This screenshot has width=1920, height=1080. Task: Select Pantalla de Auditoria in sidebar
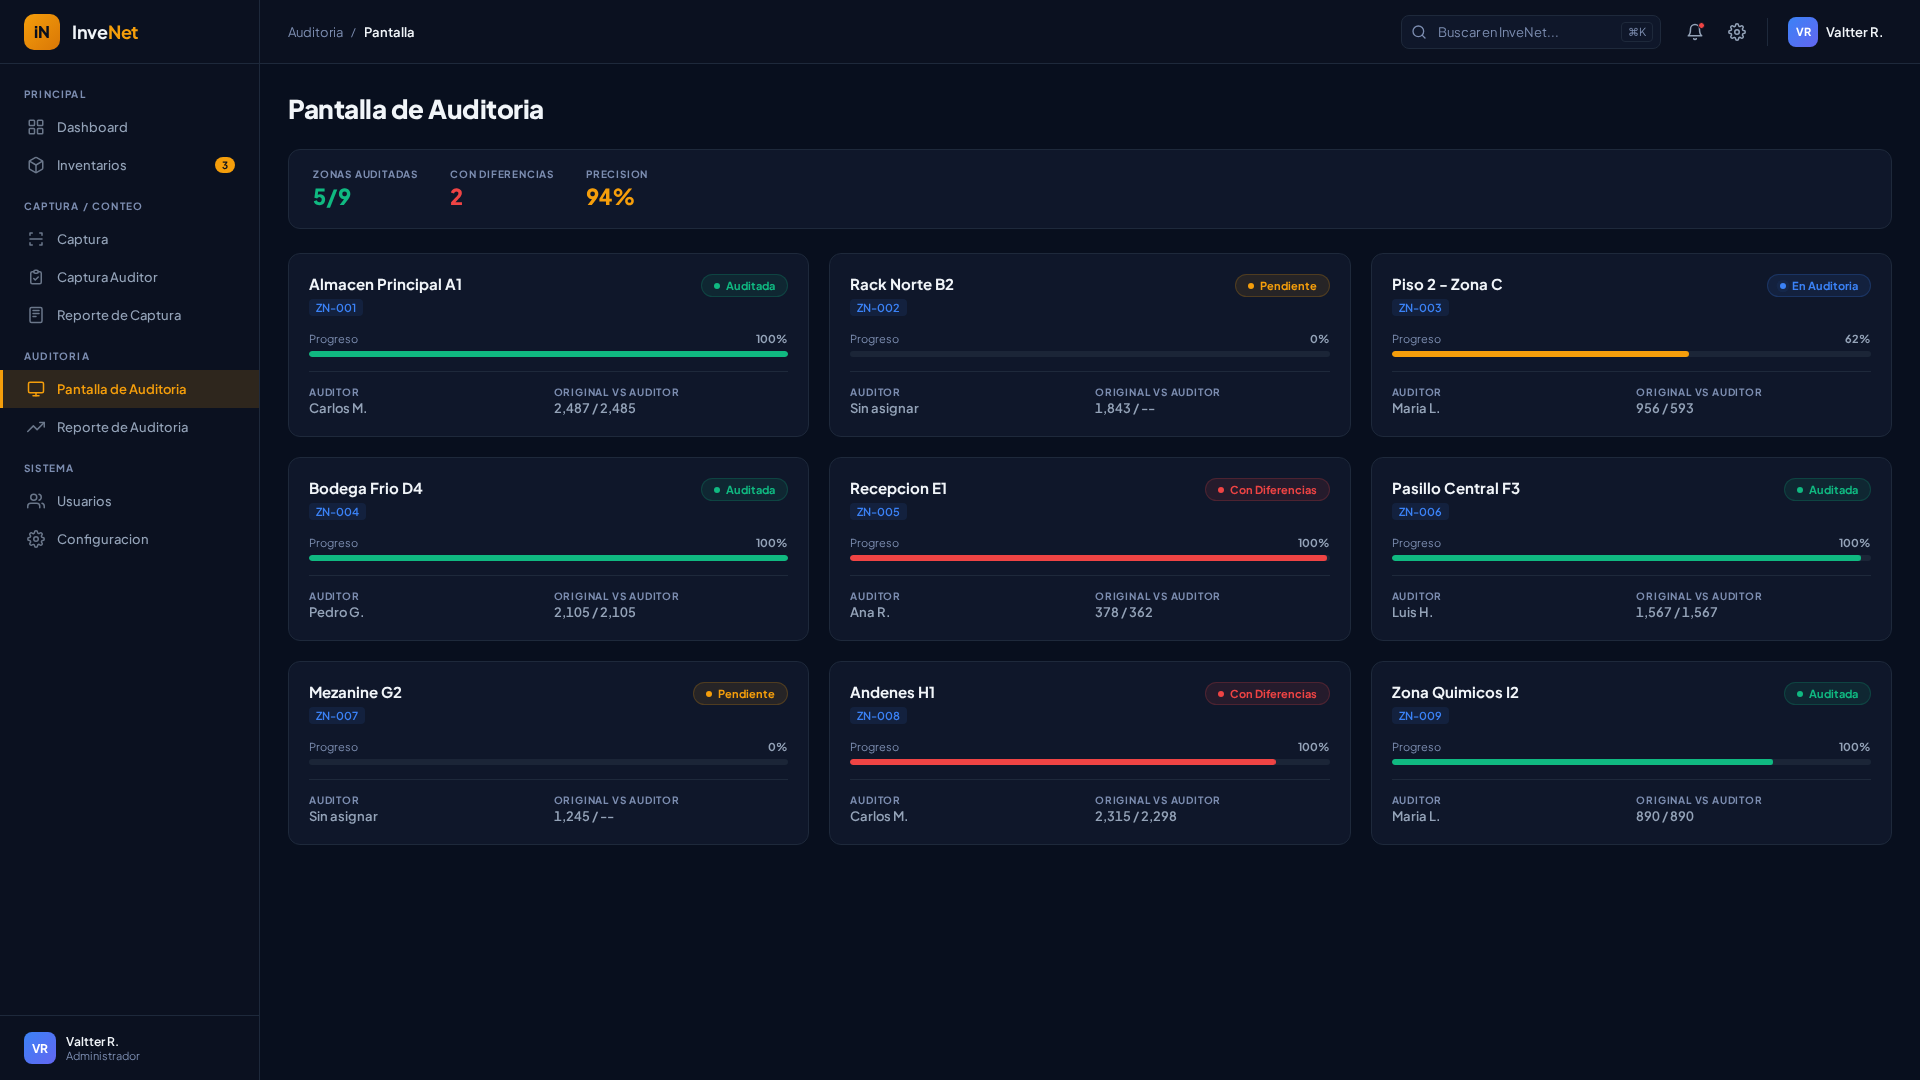click(121, 389)
